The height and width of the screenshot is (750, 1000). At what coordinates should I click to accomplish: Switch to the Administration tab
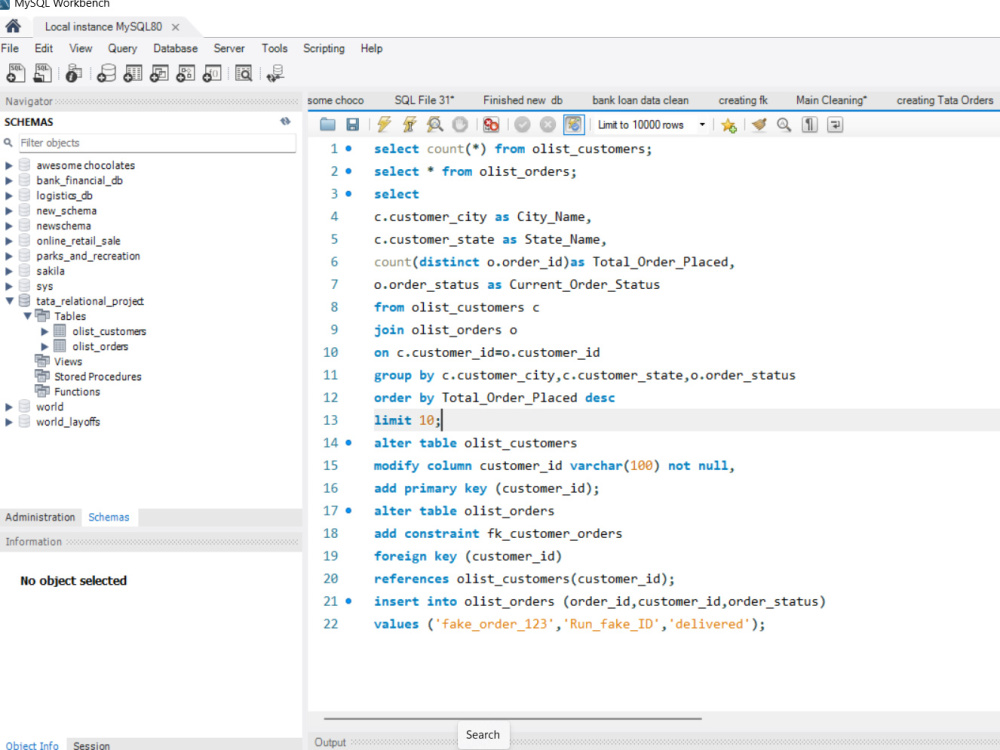coord(40,517)
